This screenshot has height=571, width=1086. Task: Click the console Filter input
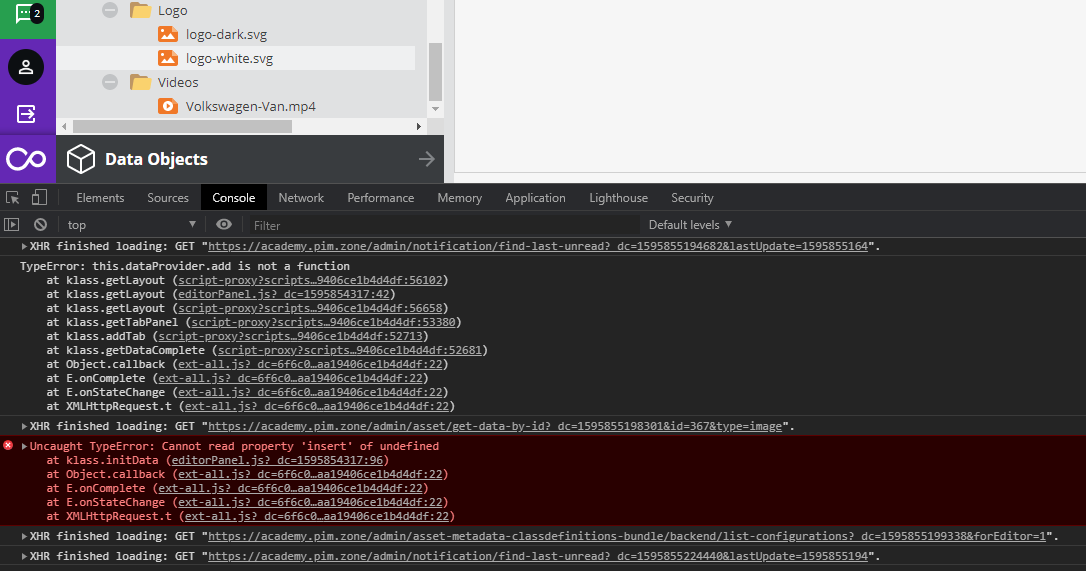pyautogui.click(x=443, y=225)
